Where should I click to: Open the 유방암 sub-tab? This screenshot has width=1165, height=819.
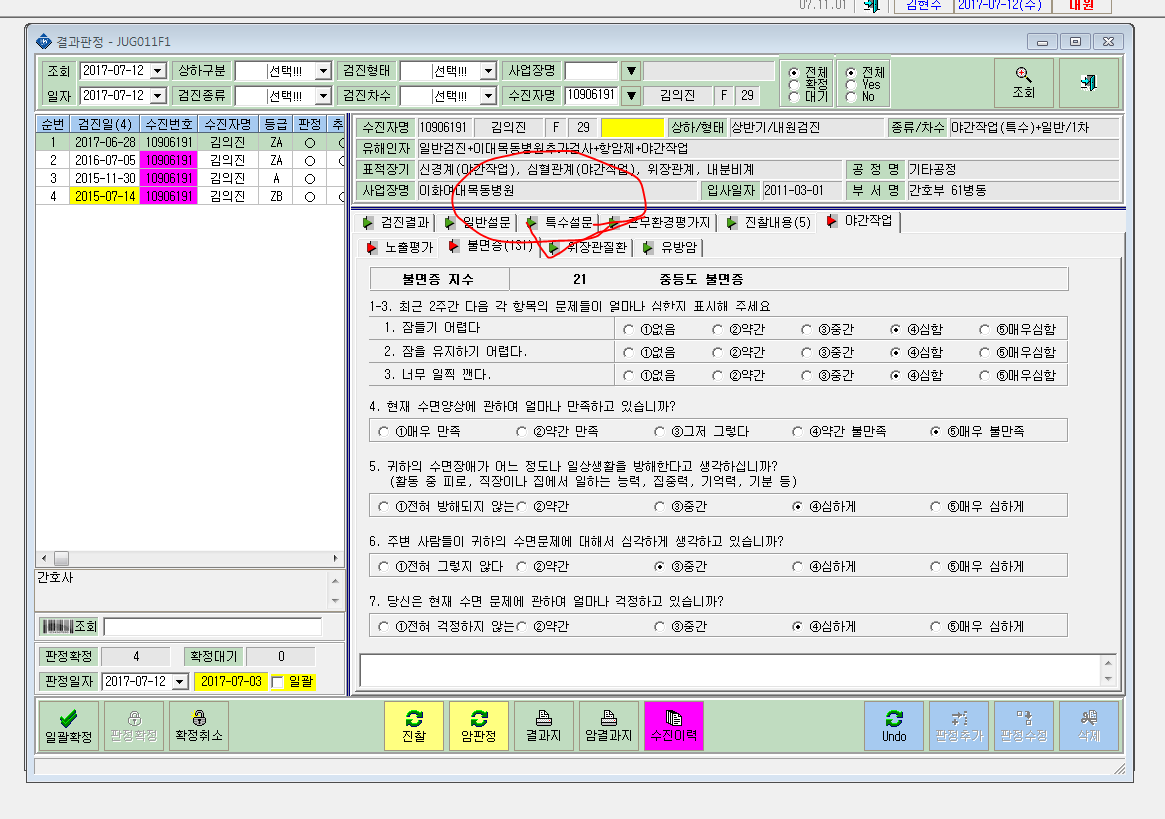tap(670, 247)
